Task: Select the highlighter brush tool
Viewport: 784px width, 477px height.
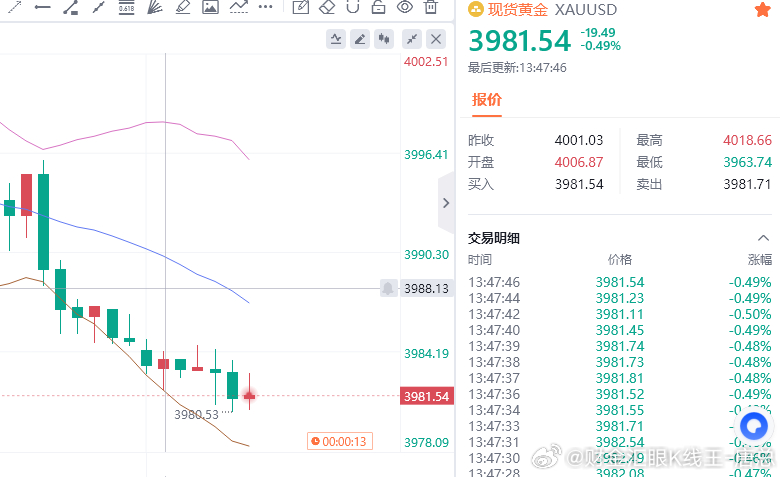Action: tap(182, 6)
